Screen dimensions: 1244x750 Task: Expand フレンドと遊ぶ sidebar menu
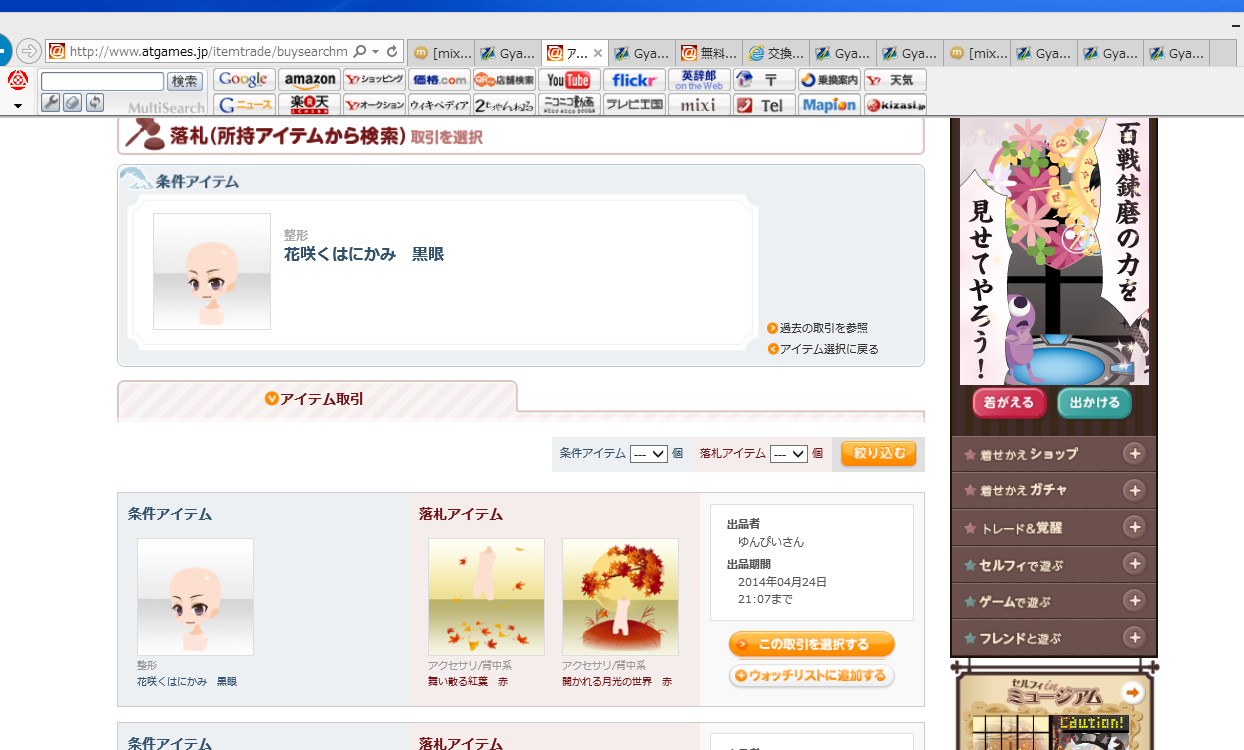coord(1134,637)
